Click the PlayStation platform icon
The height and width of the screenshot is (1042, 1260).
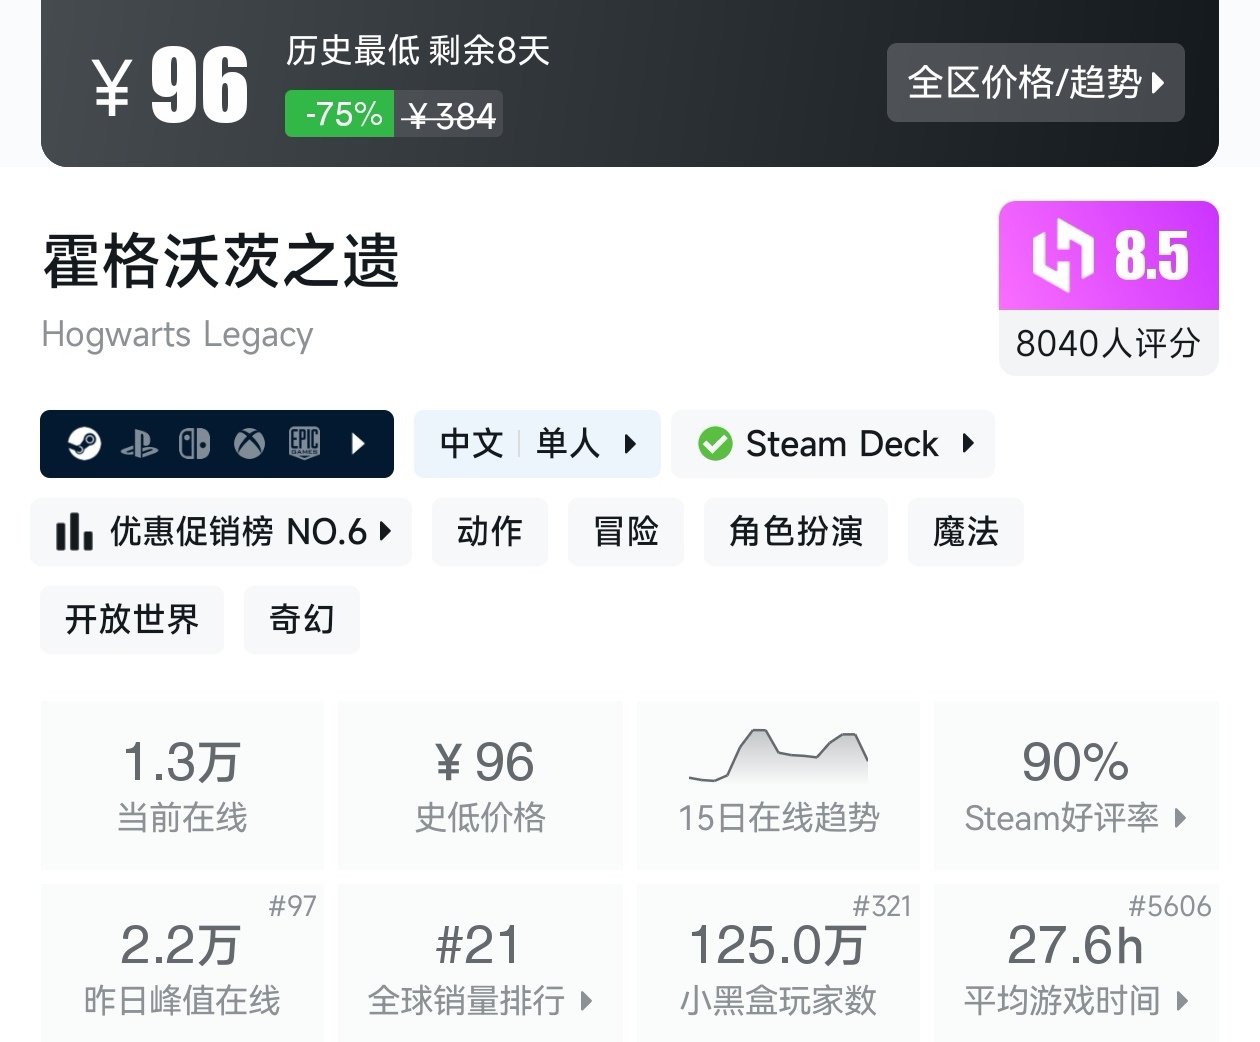point(139,445)
